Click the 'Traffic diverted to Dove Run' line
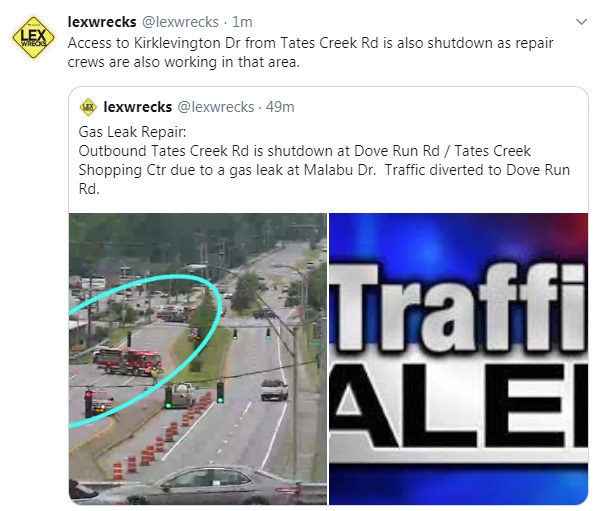This screenshot has width=598, height=511. 477,170
